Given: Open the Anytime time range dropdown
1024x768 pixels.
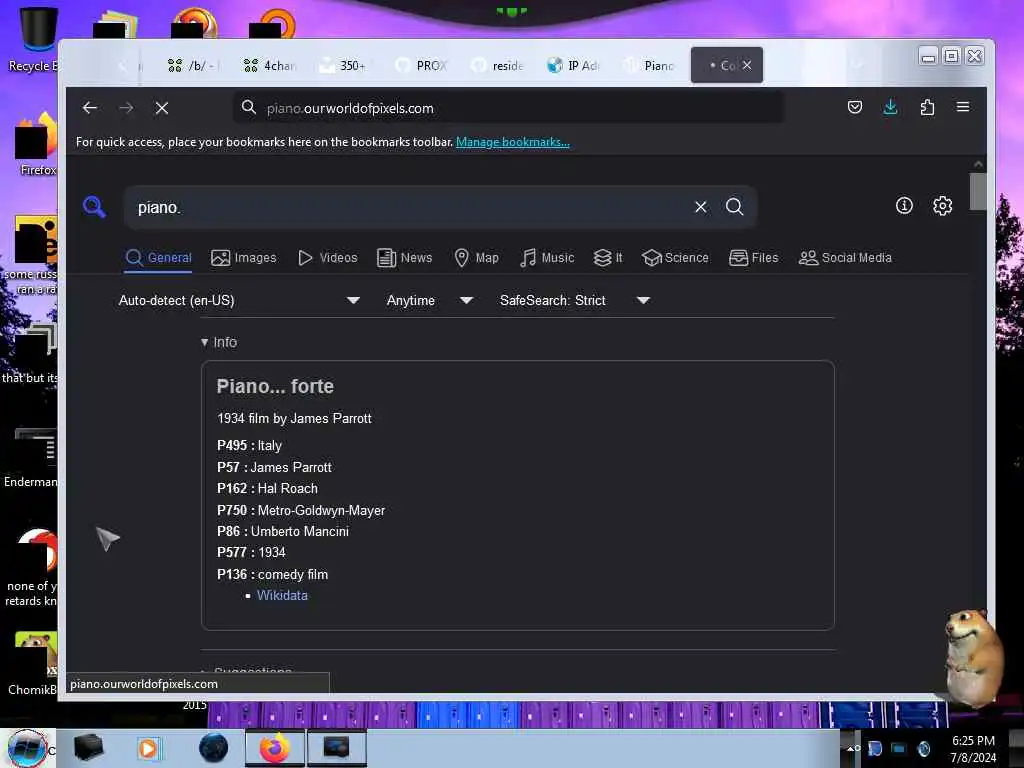Looking at the screenshot, I should [430, 300].
